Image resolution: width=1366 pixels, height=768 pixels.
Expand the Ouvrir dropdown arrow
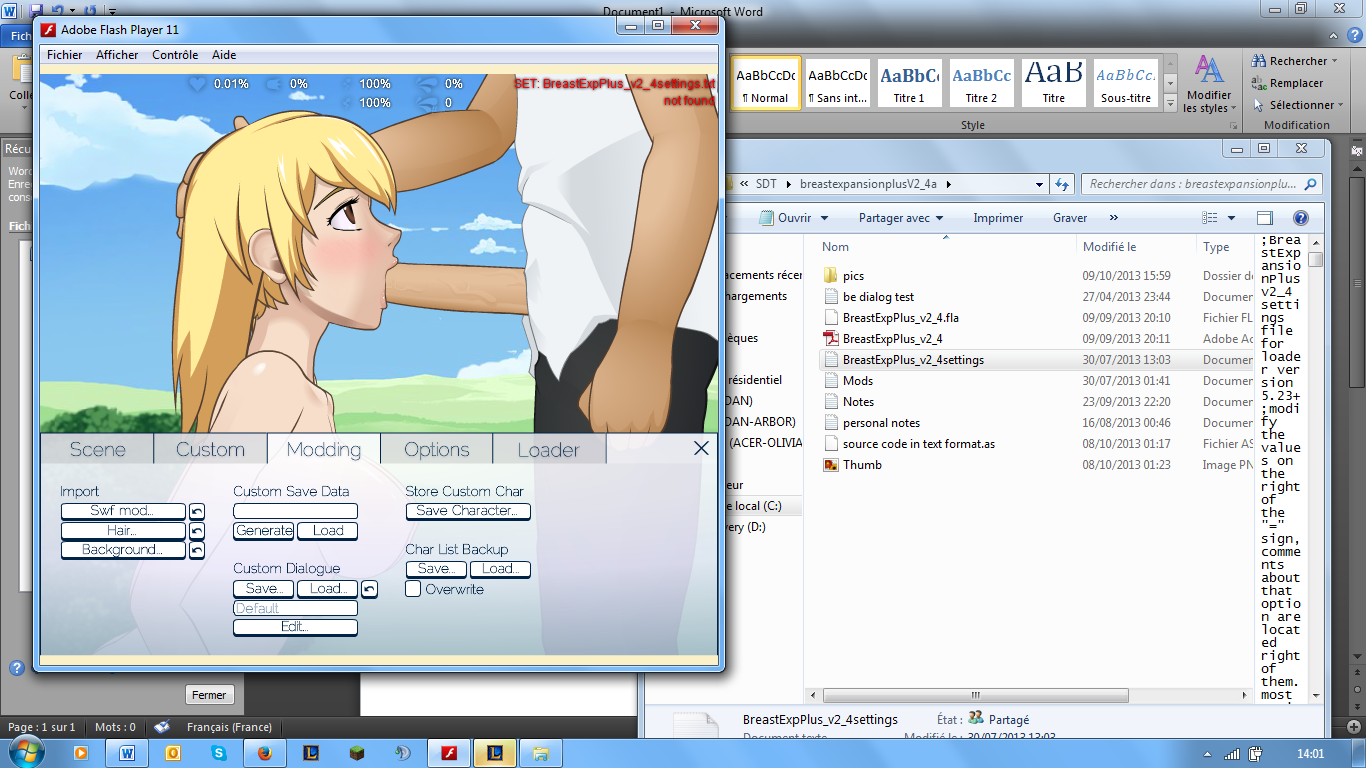[824, 218]
